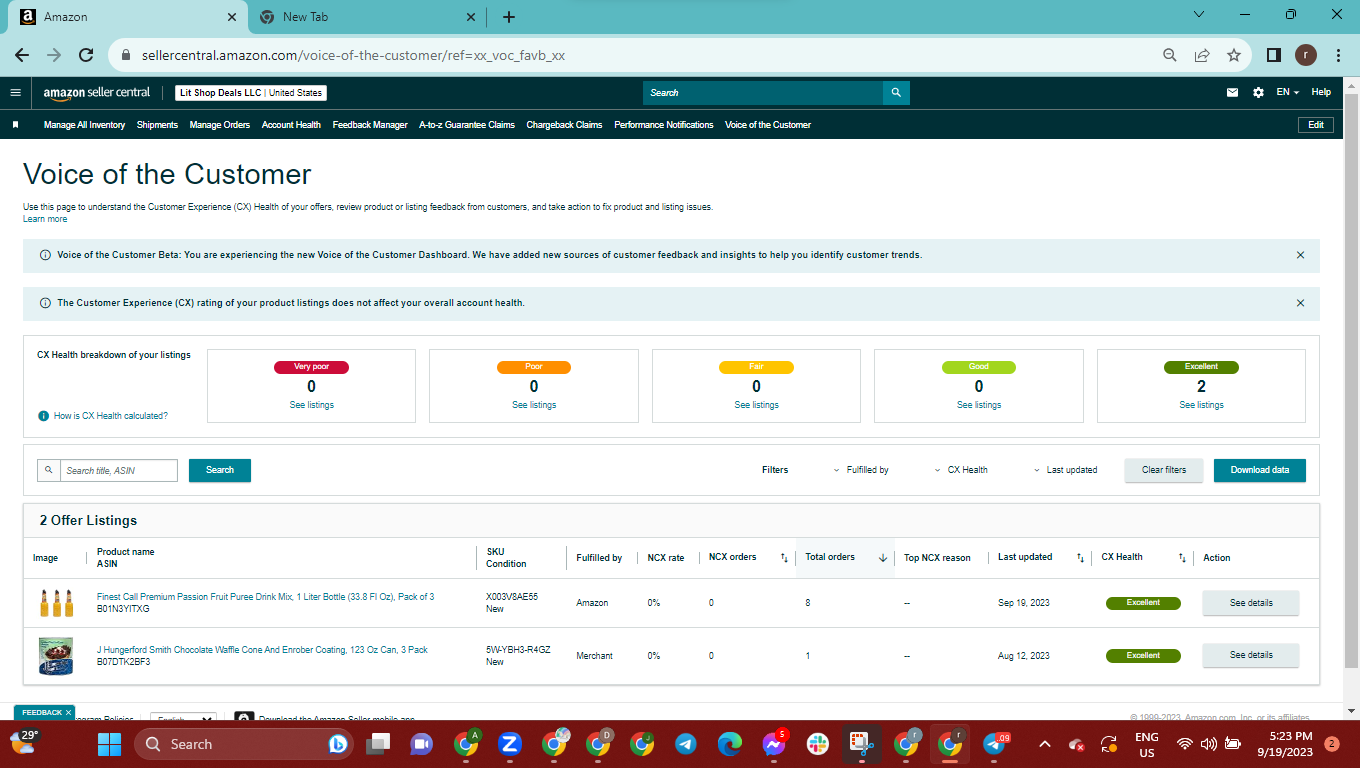Click the Clear filters button
Viewport: 1360px width, 768px height.
pyautogui.click(x=1164, y=470)
